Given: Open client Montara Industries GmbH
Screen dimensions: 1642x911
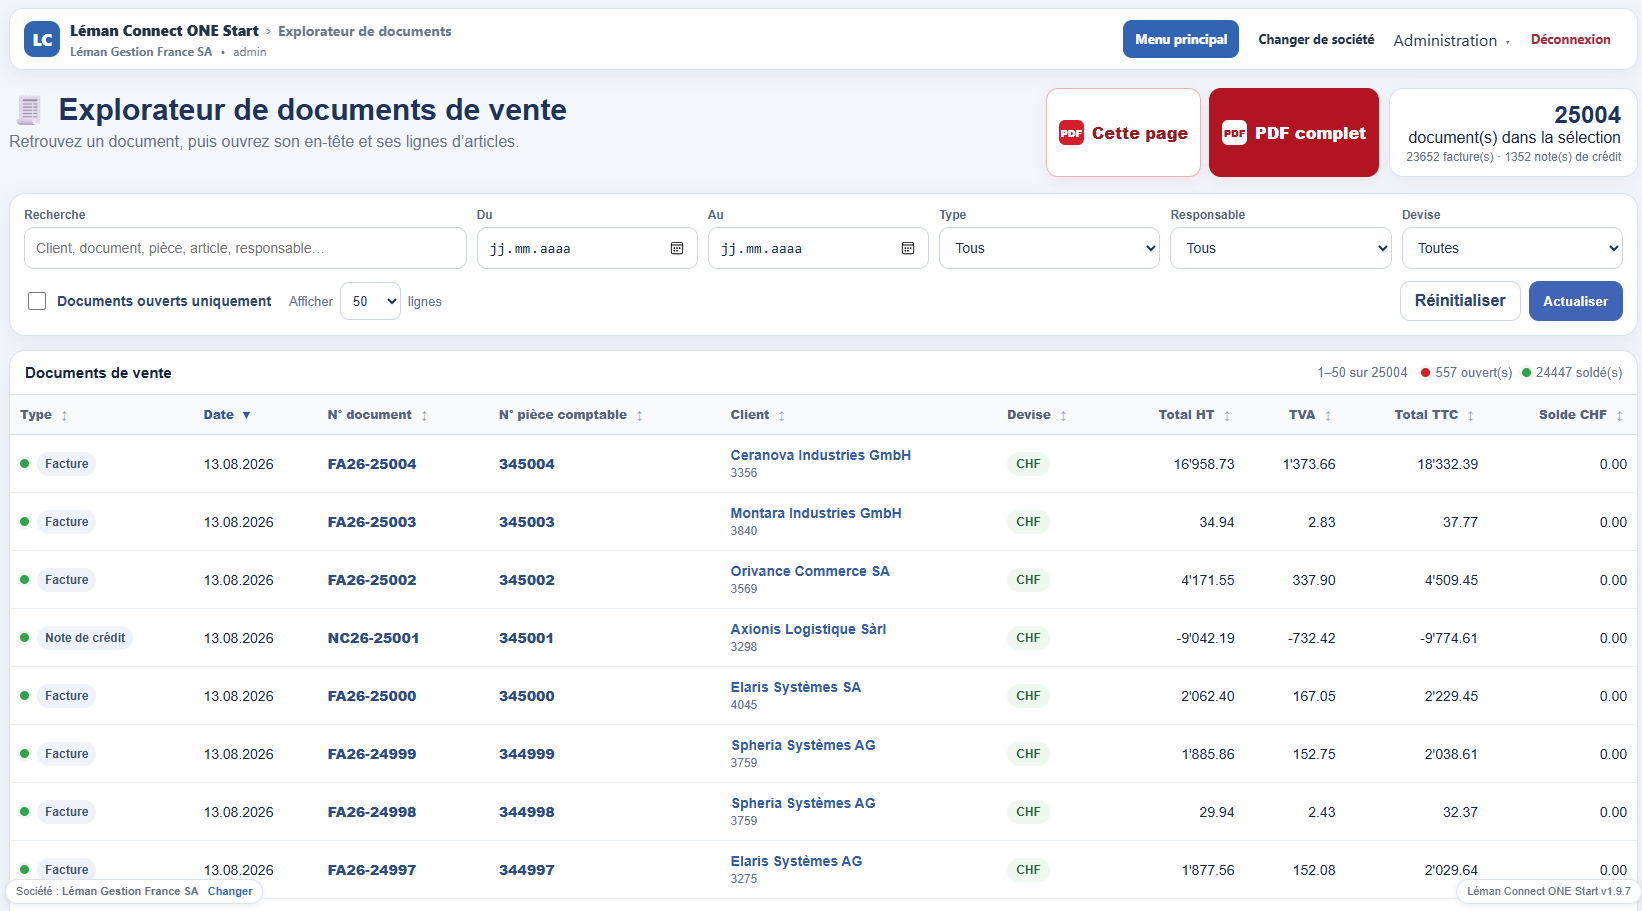Looking at the screenshot, I should (816, 513).
